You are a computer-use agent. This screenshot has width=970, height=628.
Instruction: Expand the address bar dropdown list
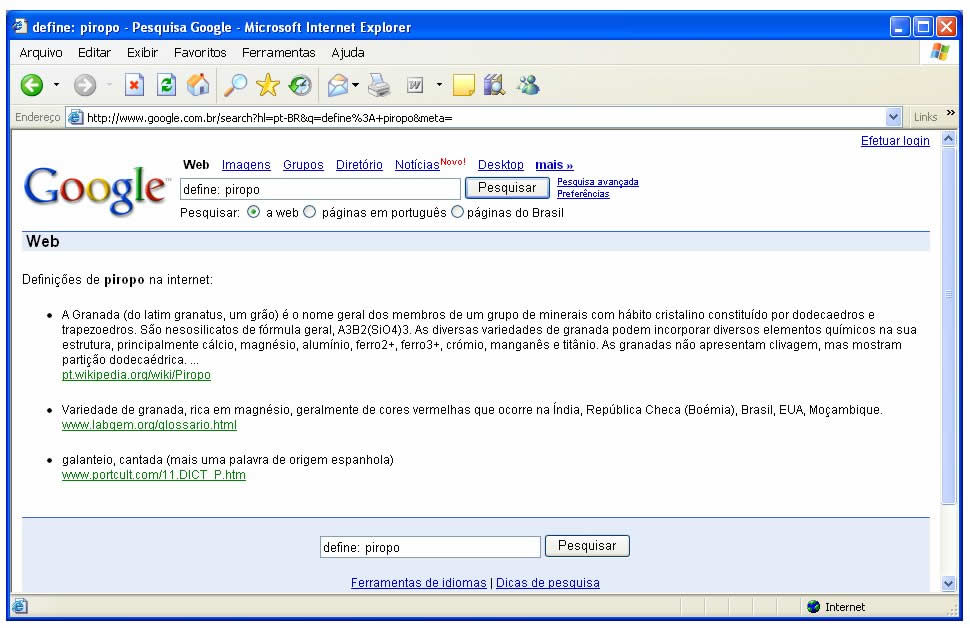pos(893,117)
